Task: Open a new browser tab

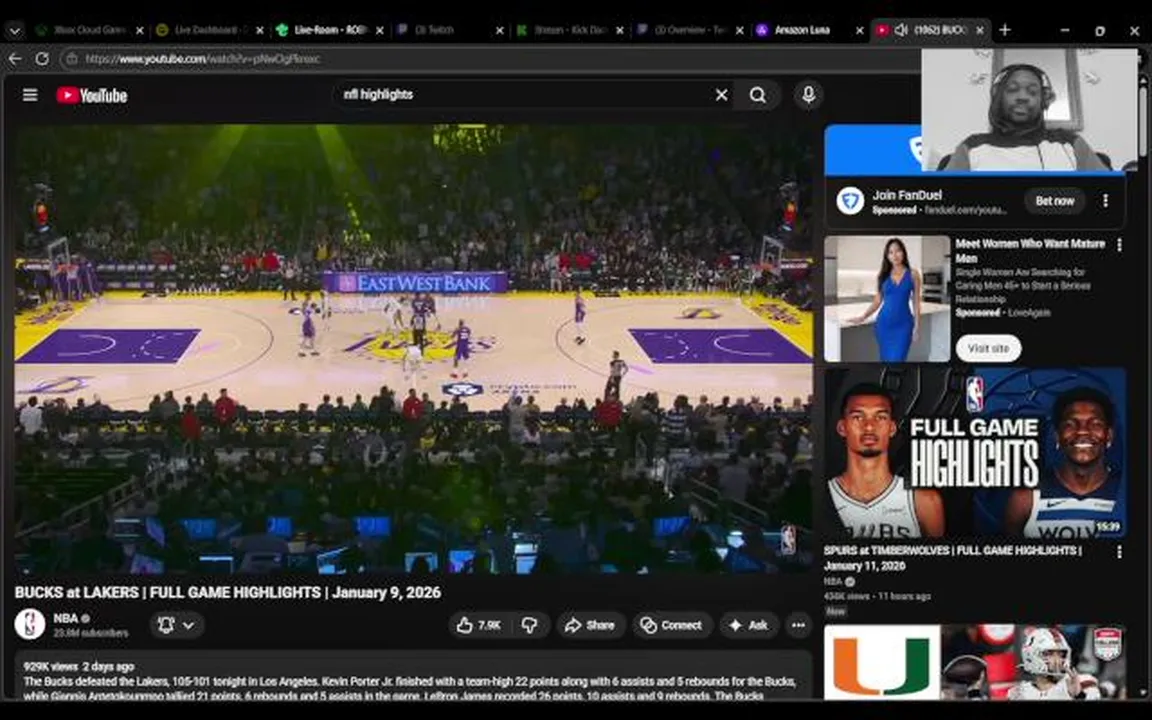Action: click(1004, 30)
